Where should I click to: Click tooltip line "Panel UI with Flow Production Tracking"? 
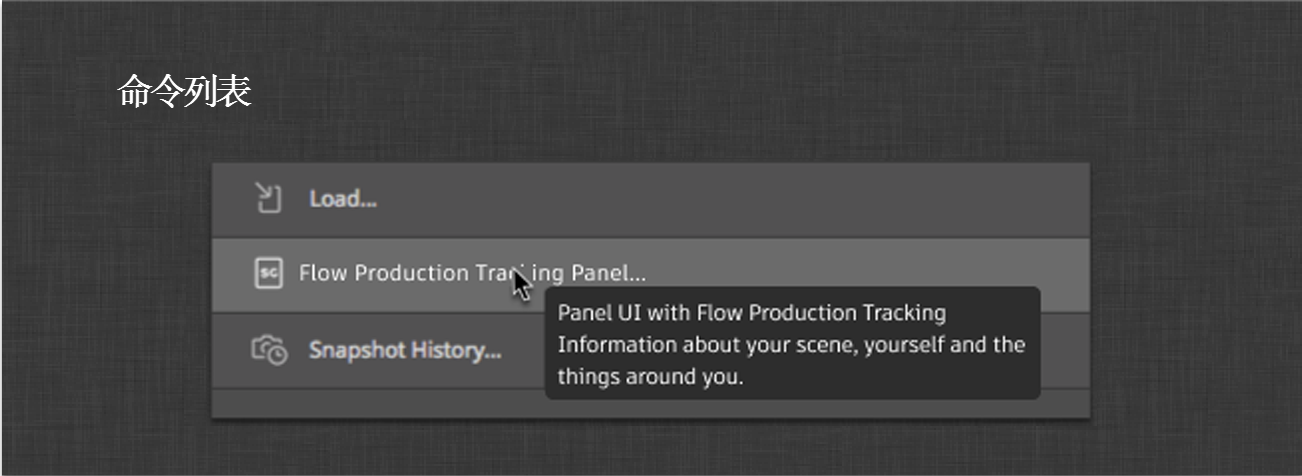(751, 313)
